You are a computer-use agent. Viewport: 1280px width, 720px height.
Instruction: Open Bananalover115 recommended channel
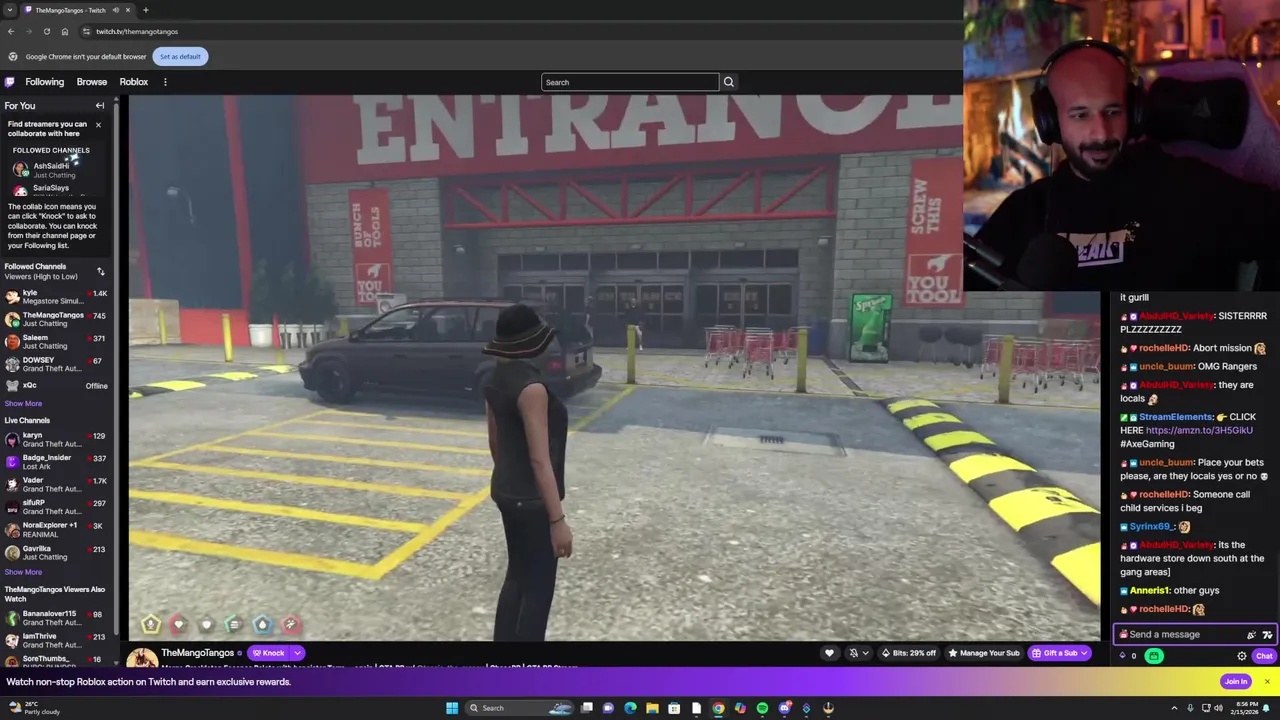tap(56, 618)
